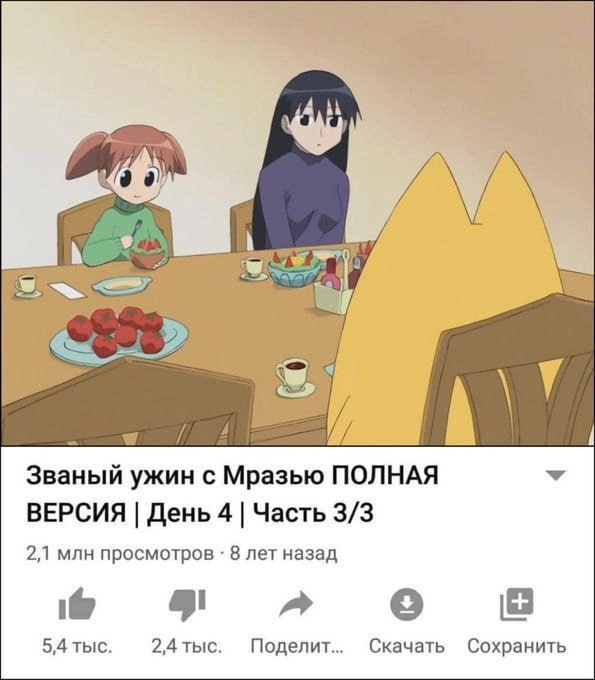Tap the share arrow icon
The width and height of the screenshot is (595, 680).
(297, 604)
